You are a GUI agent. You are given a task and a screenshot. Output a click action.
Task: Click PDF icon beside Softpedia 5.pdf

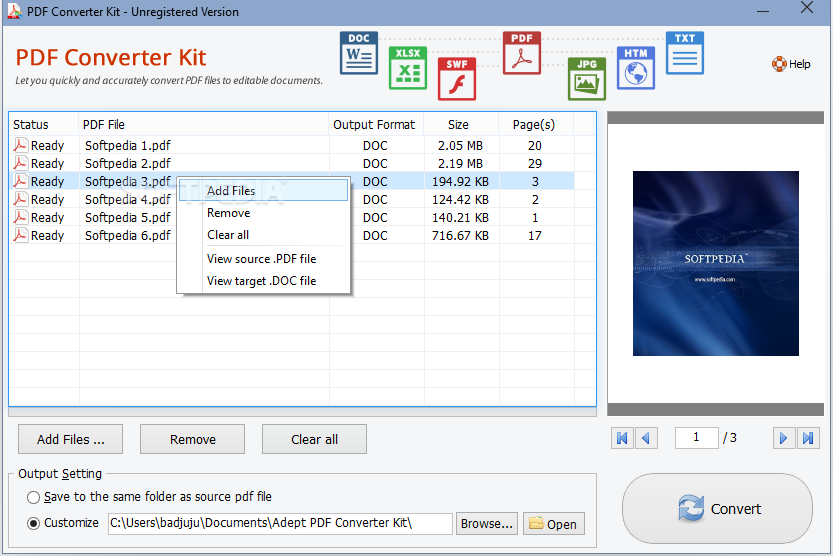click(20, 217)
